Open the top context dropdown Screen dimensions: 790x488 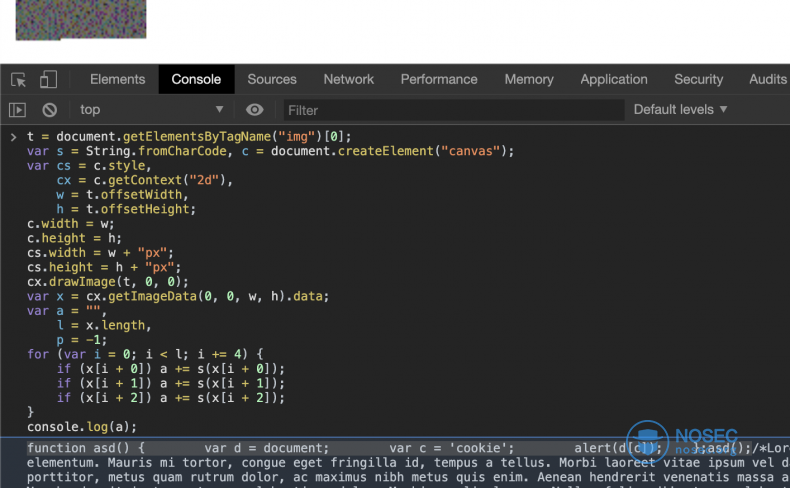pyautogui.click(x=151, y=109)
